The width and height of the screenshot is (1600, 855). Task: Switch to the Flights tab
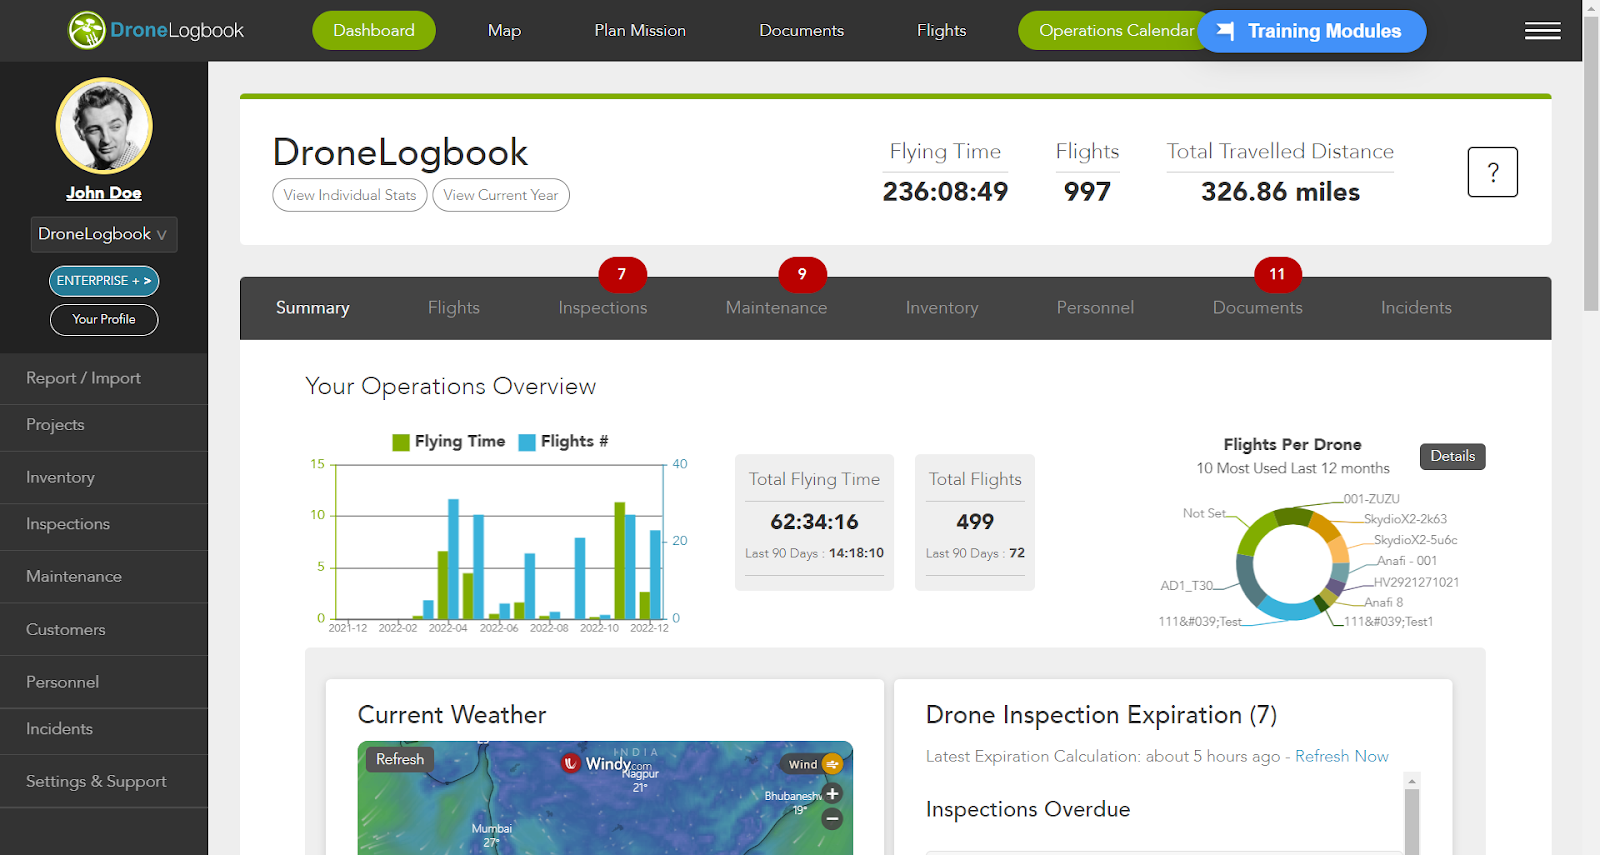[x=454, y=308]
